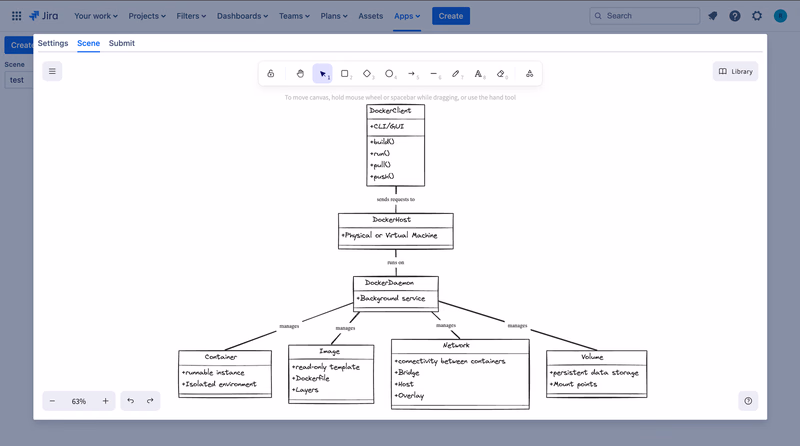
Task: Expand the Teams dropdown
Action: 294,16
